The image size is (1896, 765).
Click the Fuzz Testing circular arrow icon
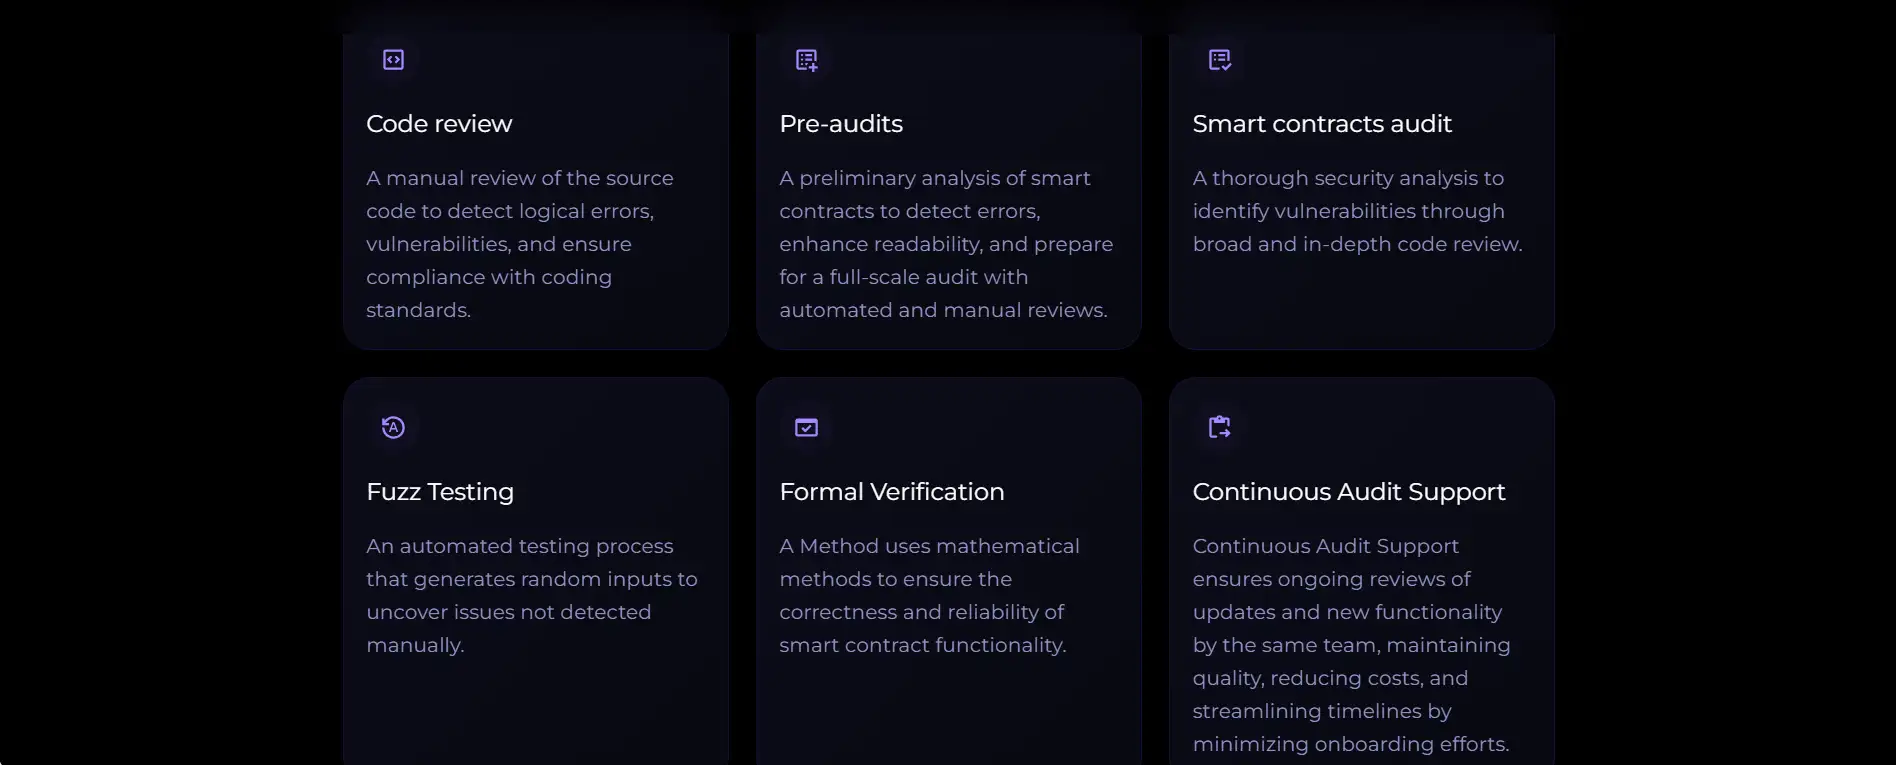tap(393, 428)
